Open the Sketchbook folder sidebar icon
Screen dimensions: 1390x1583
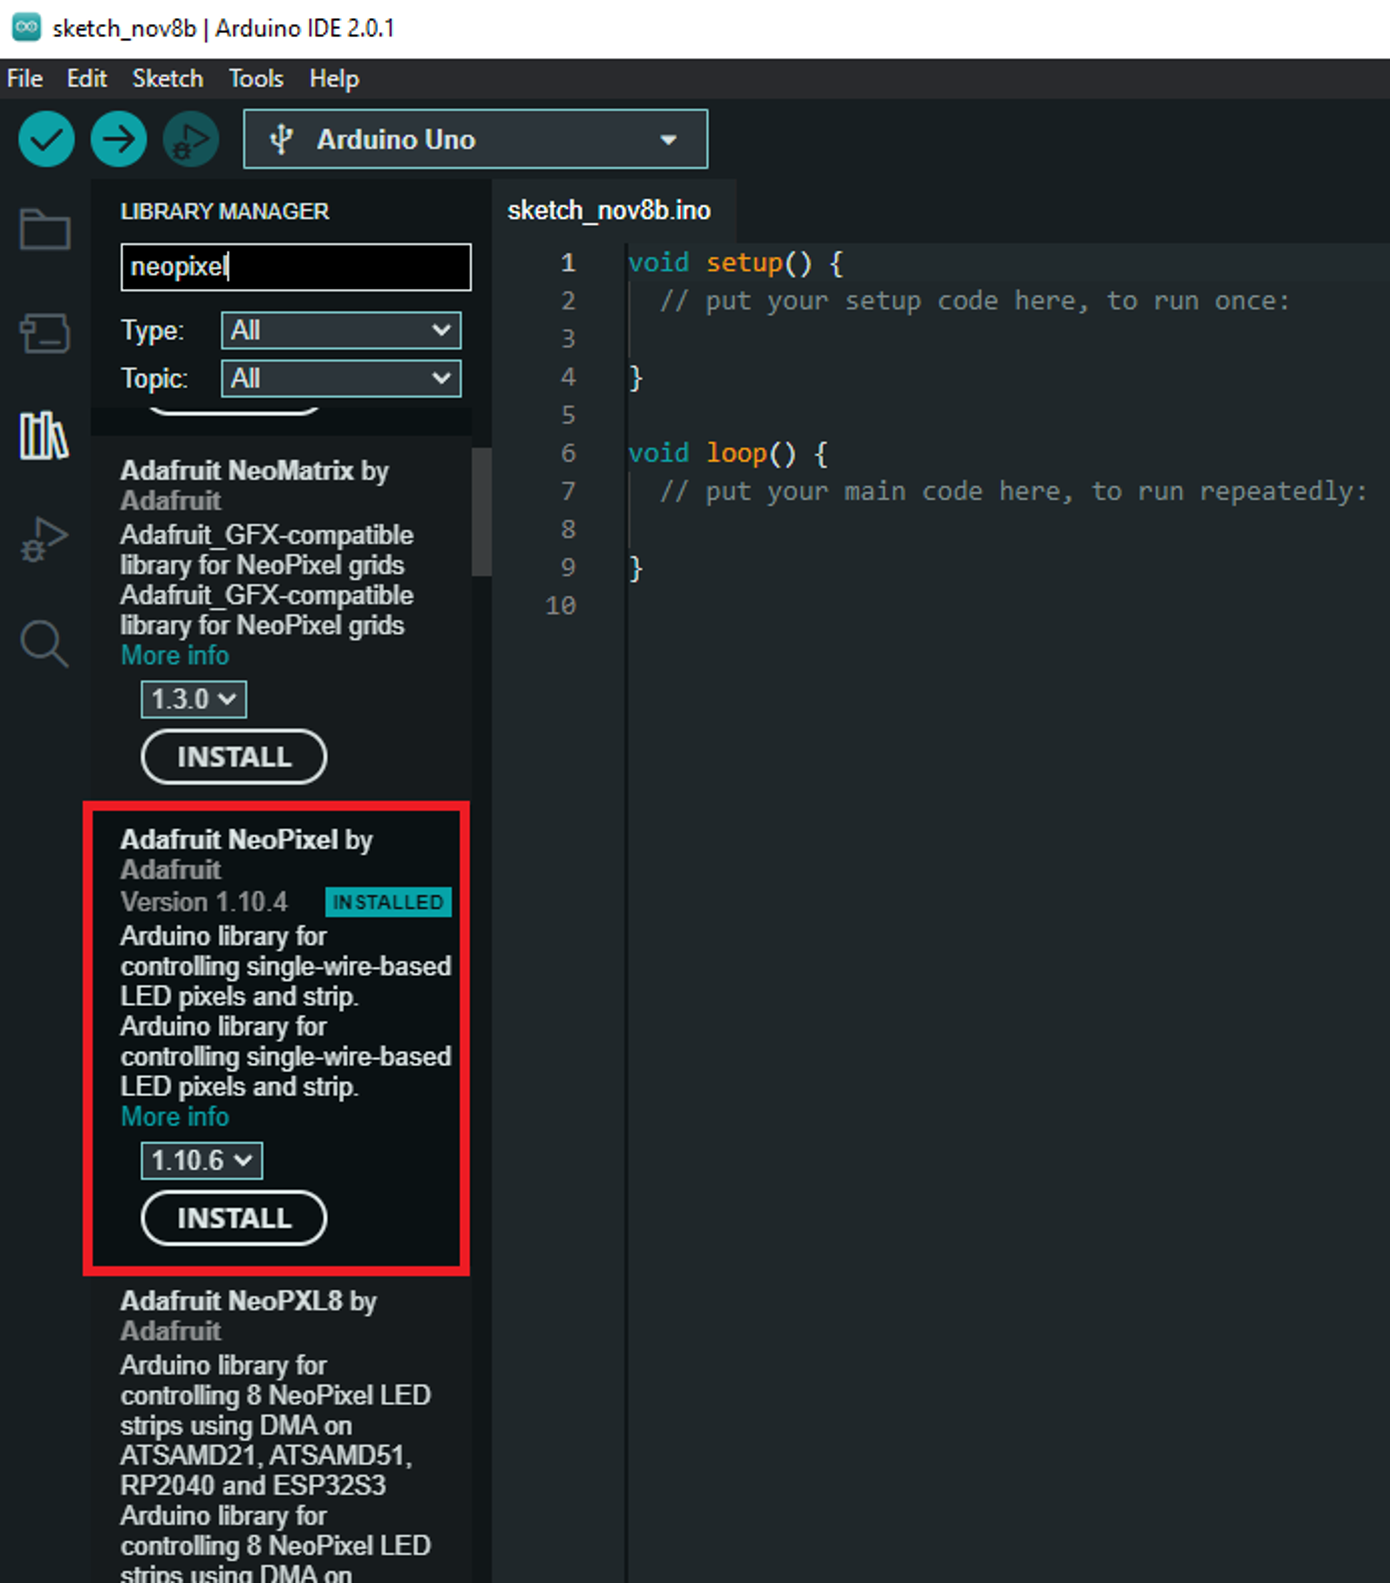coord(45,230)
